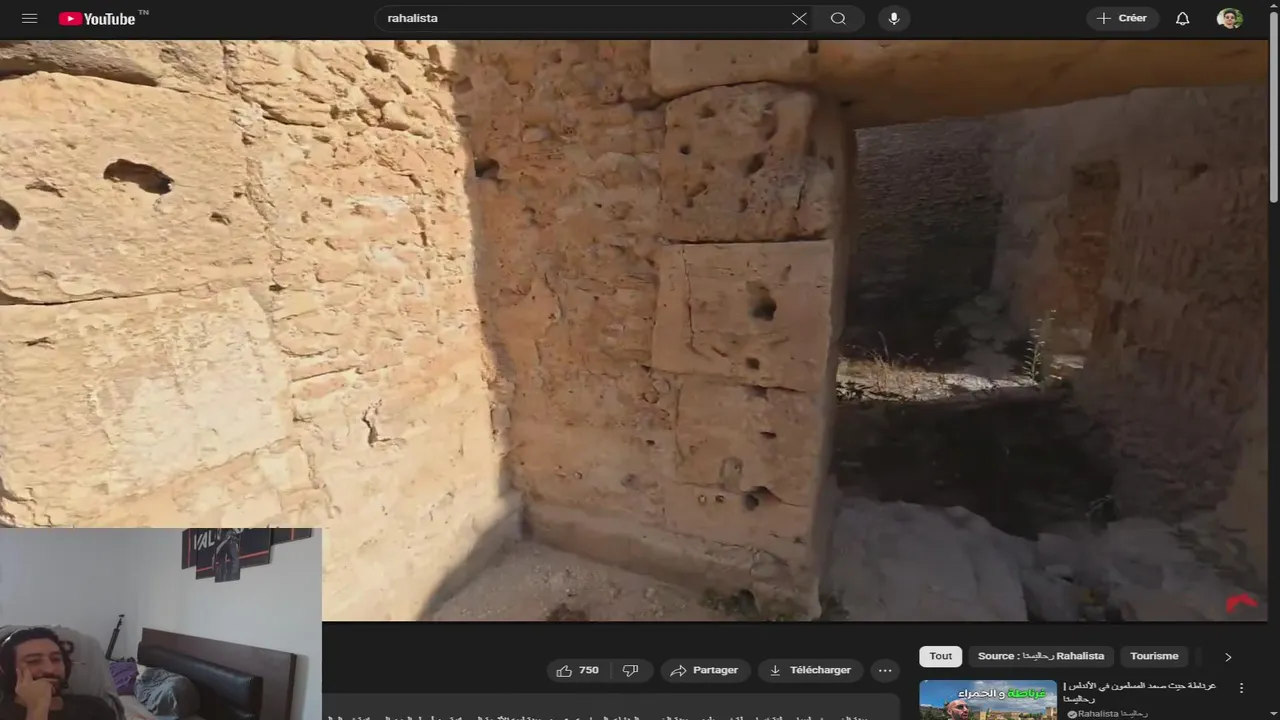Start voice search with microphone icon
1280x720 pixels.
pyautogui.click(x=894, y=18)
